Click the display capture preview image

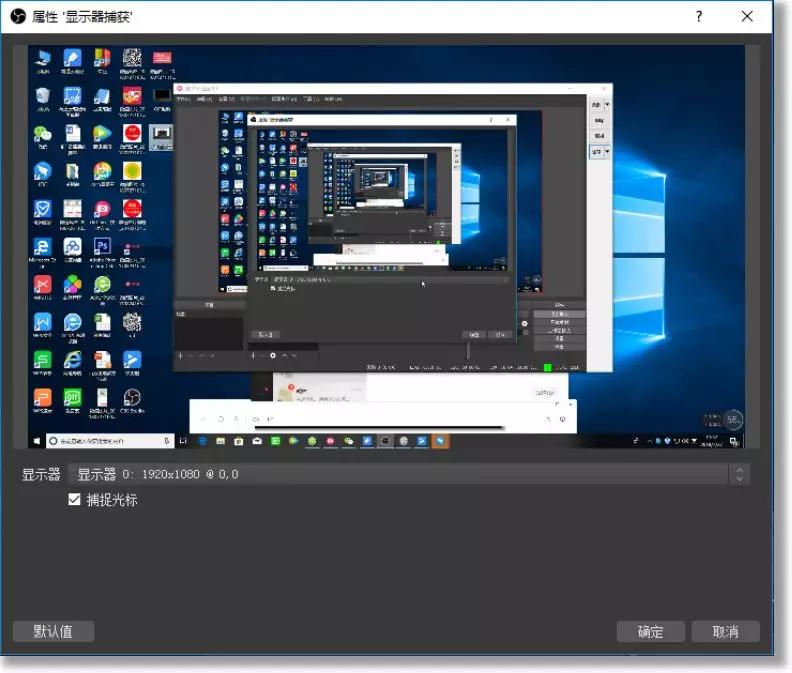click(386, 247)
